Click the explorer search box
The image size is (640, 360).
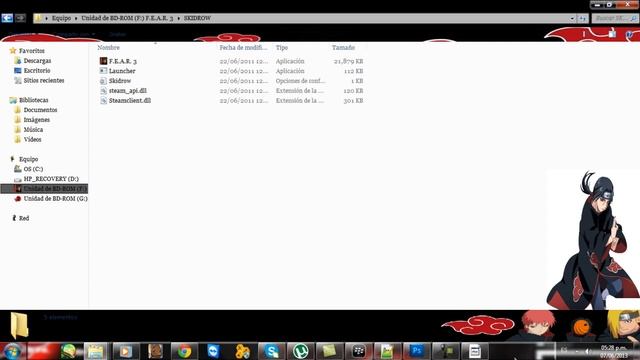[615, 18]
